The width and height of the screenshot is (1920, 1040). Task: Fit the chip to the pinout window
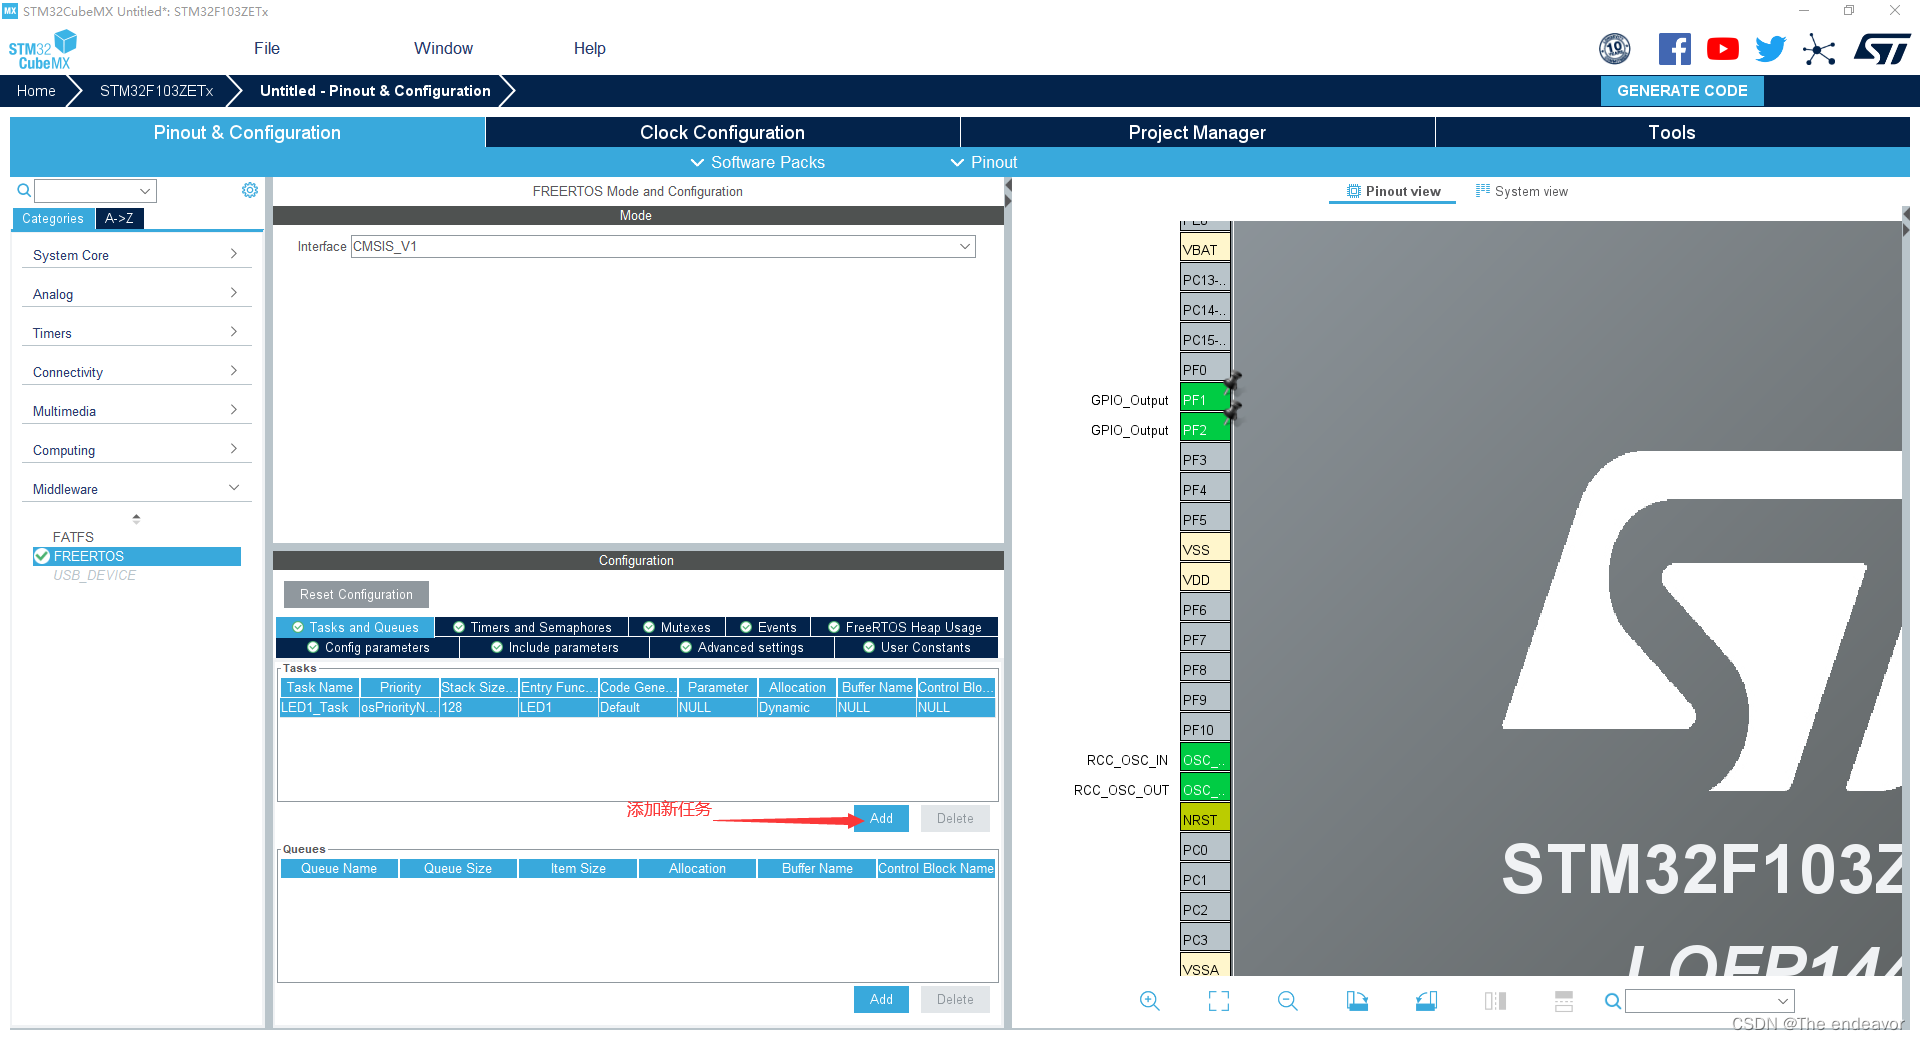coord(1219,1001)
